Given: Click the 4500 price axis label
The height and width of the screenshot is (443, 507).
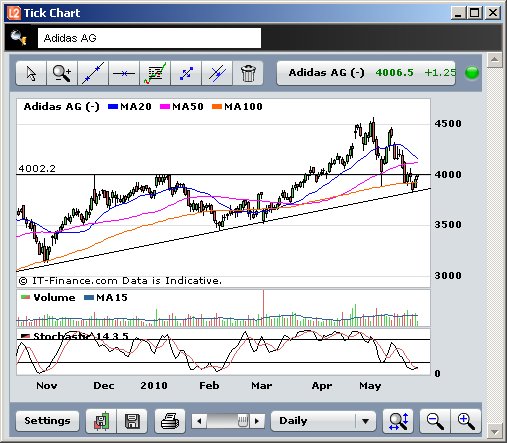Looking at the screenshot, I should [x=448, y=124].
